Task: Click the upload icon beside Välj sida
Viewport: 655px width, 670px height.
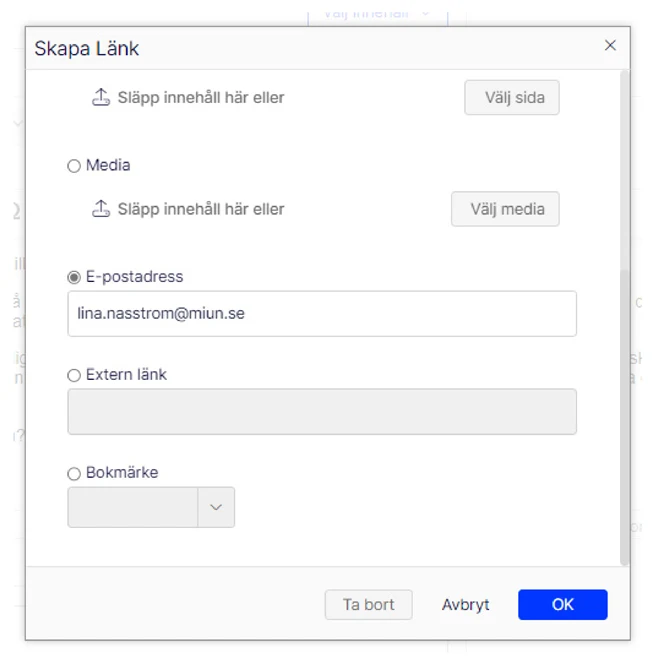Action: (101, 97)
